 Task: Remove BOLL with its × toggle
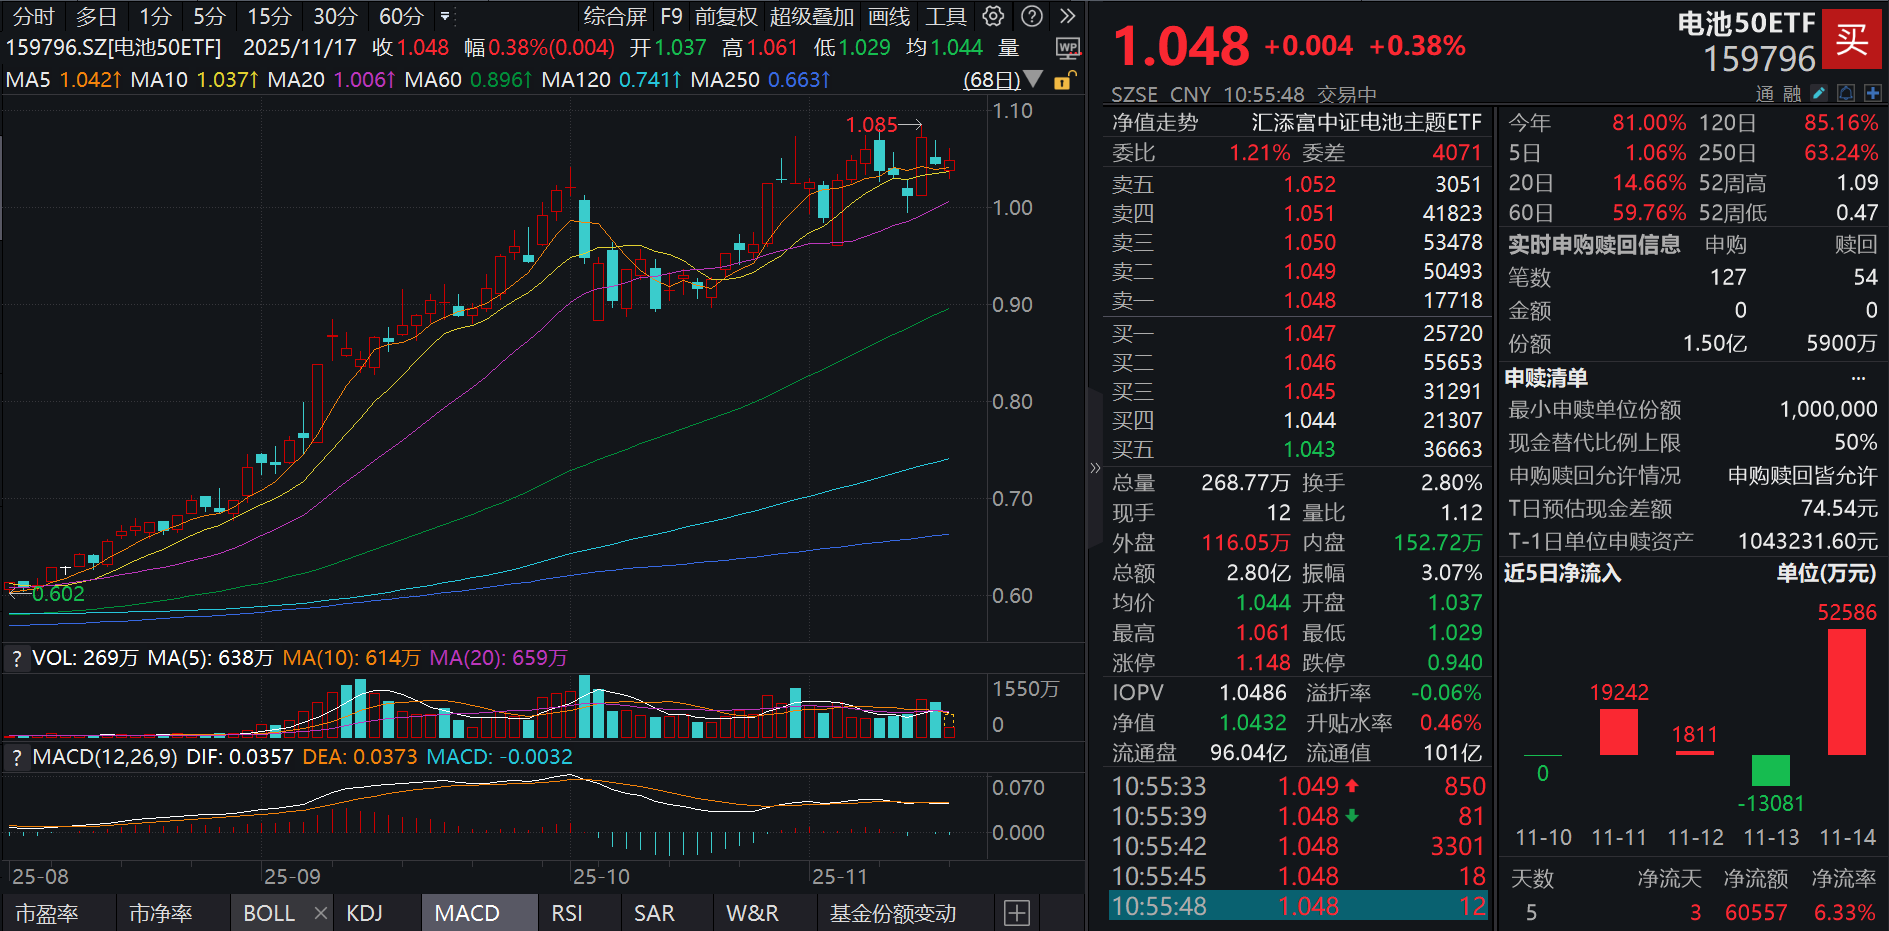click(320, 913)
